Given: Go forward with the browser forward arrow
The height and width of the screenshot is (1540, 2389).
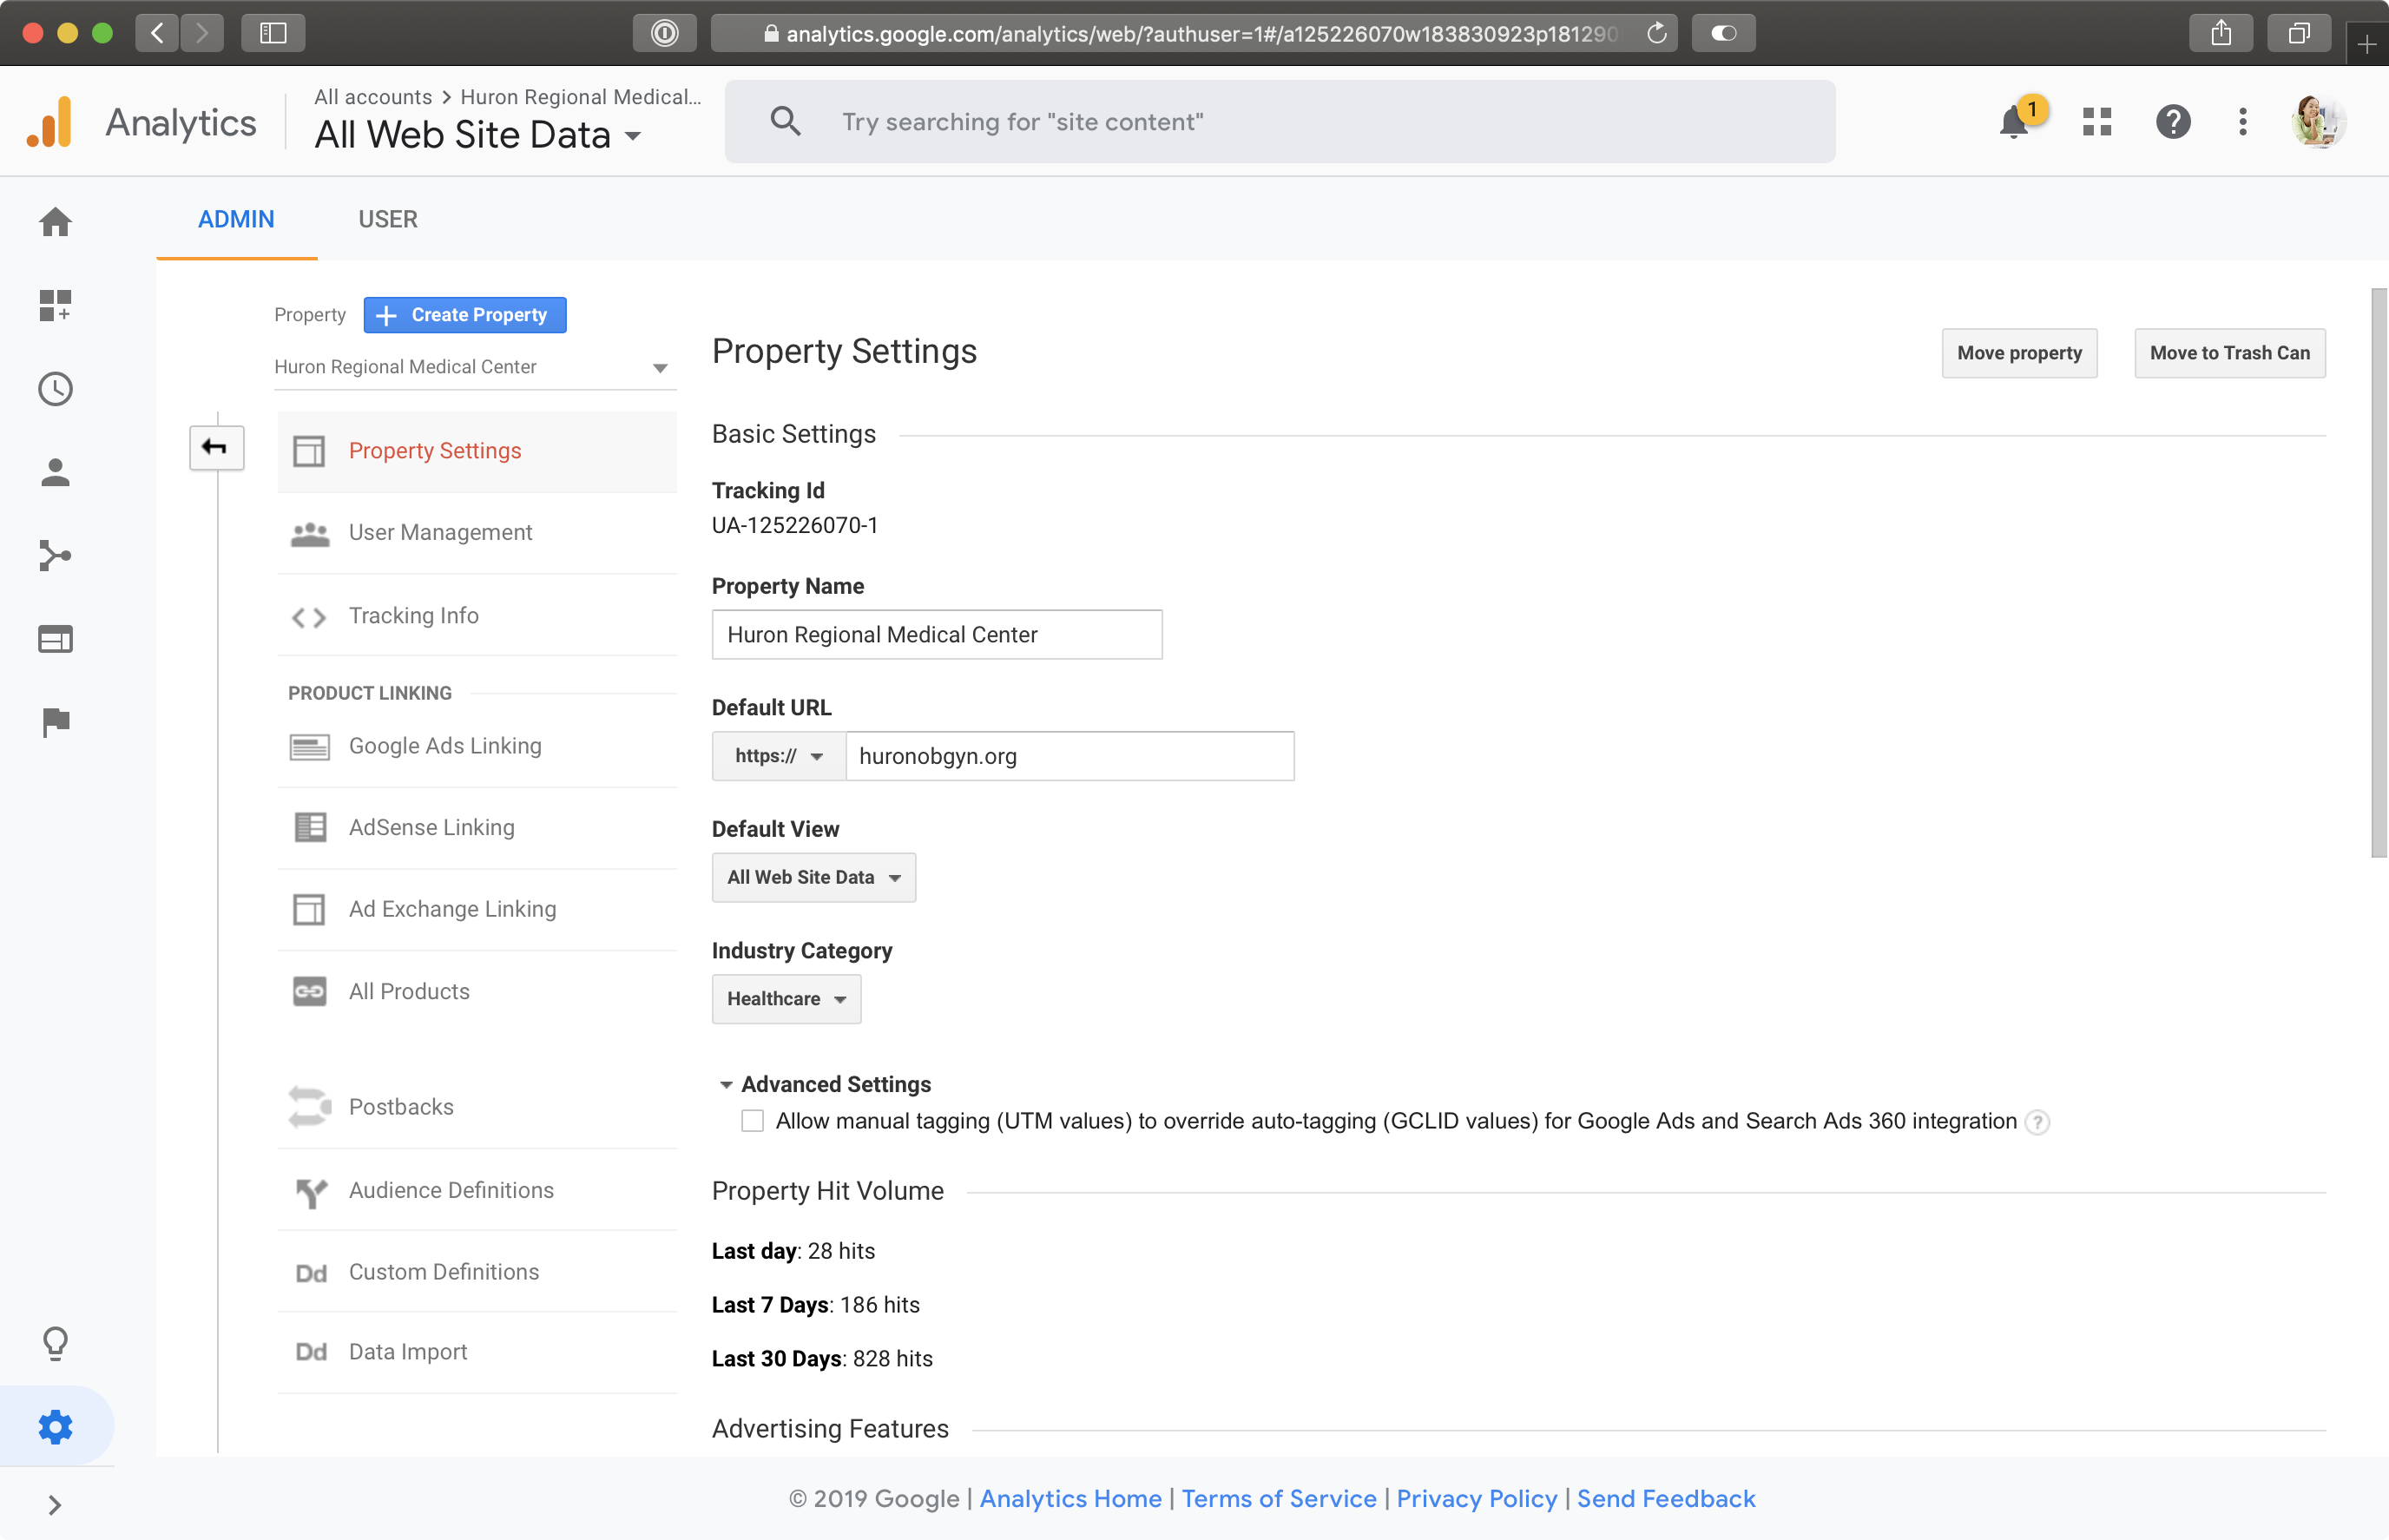Looking at the screenshot, I should 202,33.
